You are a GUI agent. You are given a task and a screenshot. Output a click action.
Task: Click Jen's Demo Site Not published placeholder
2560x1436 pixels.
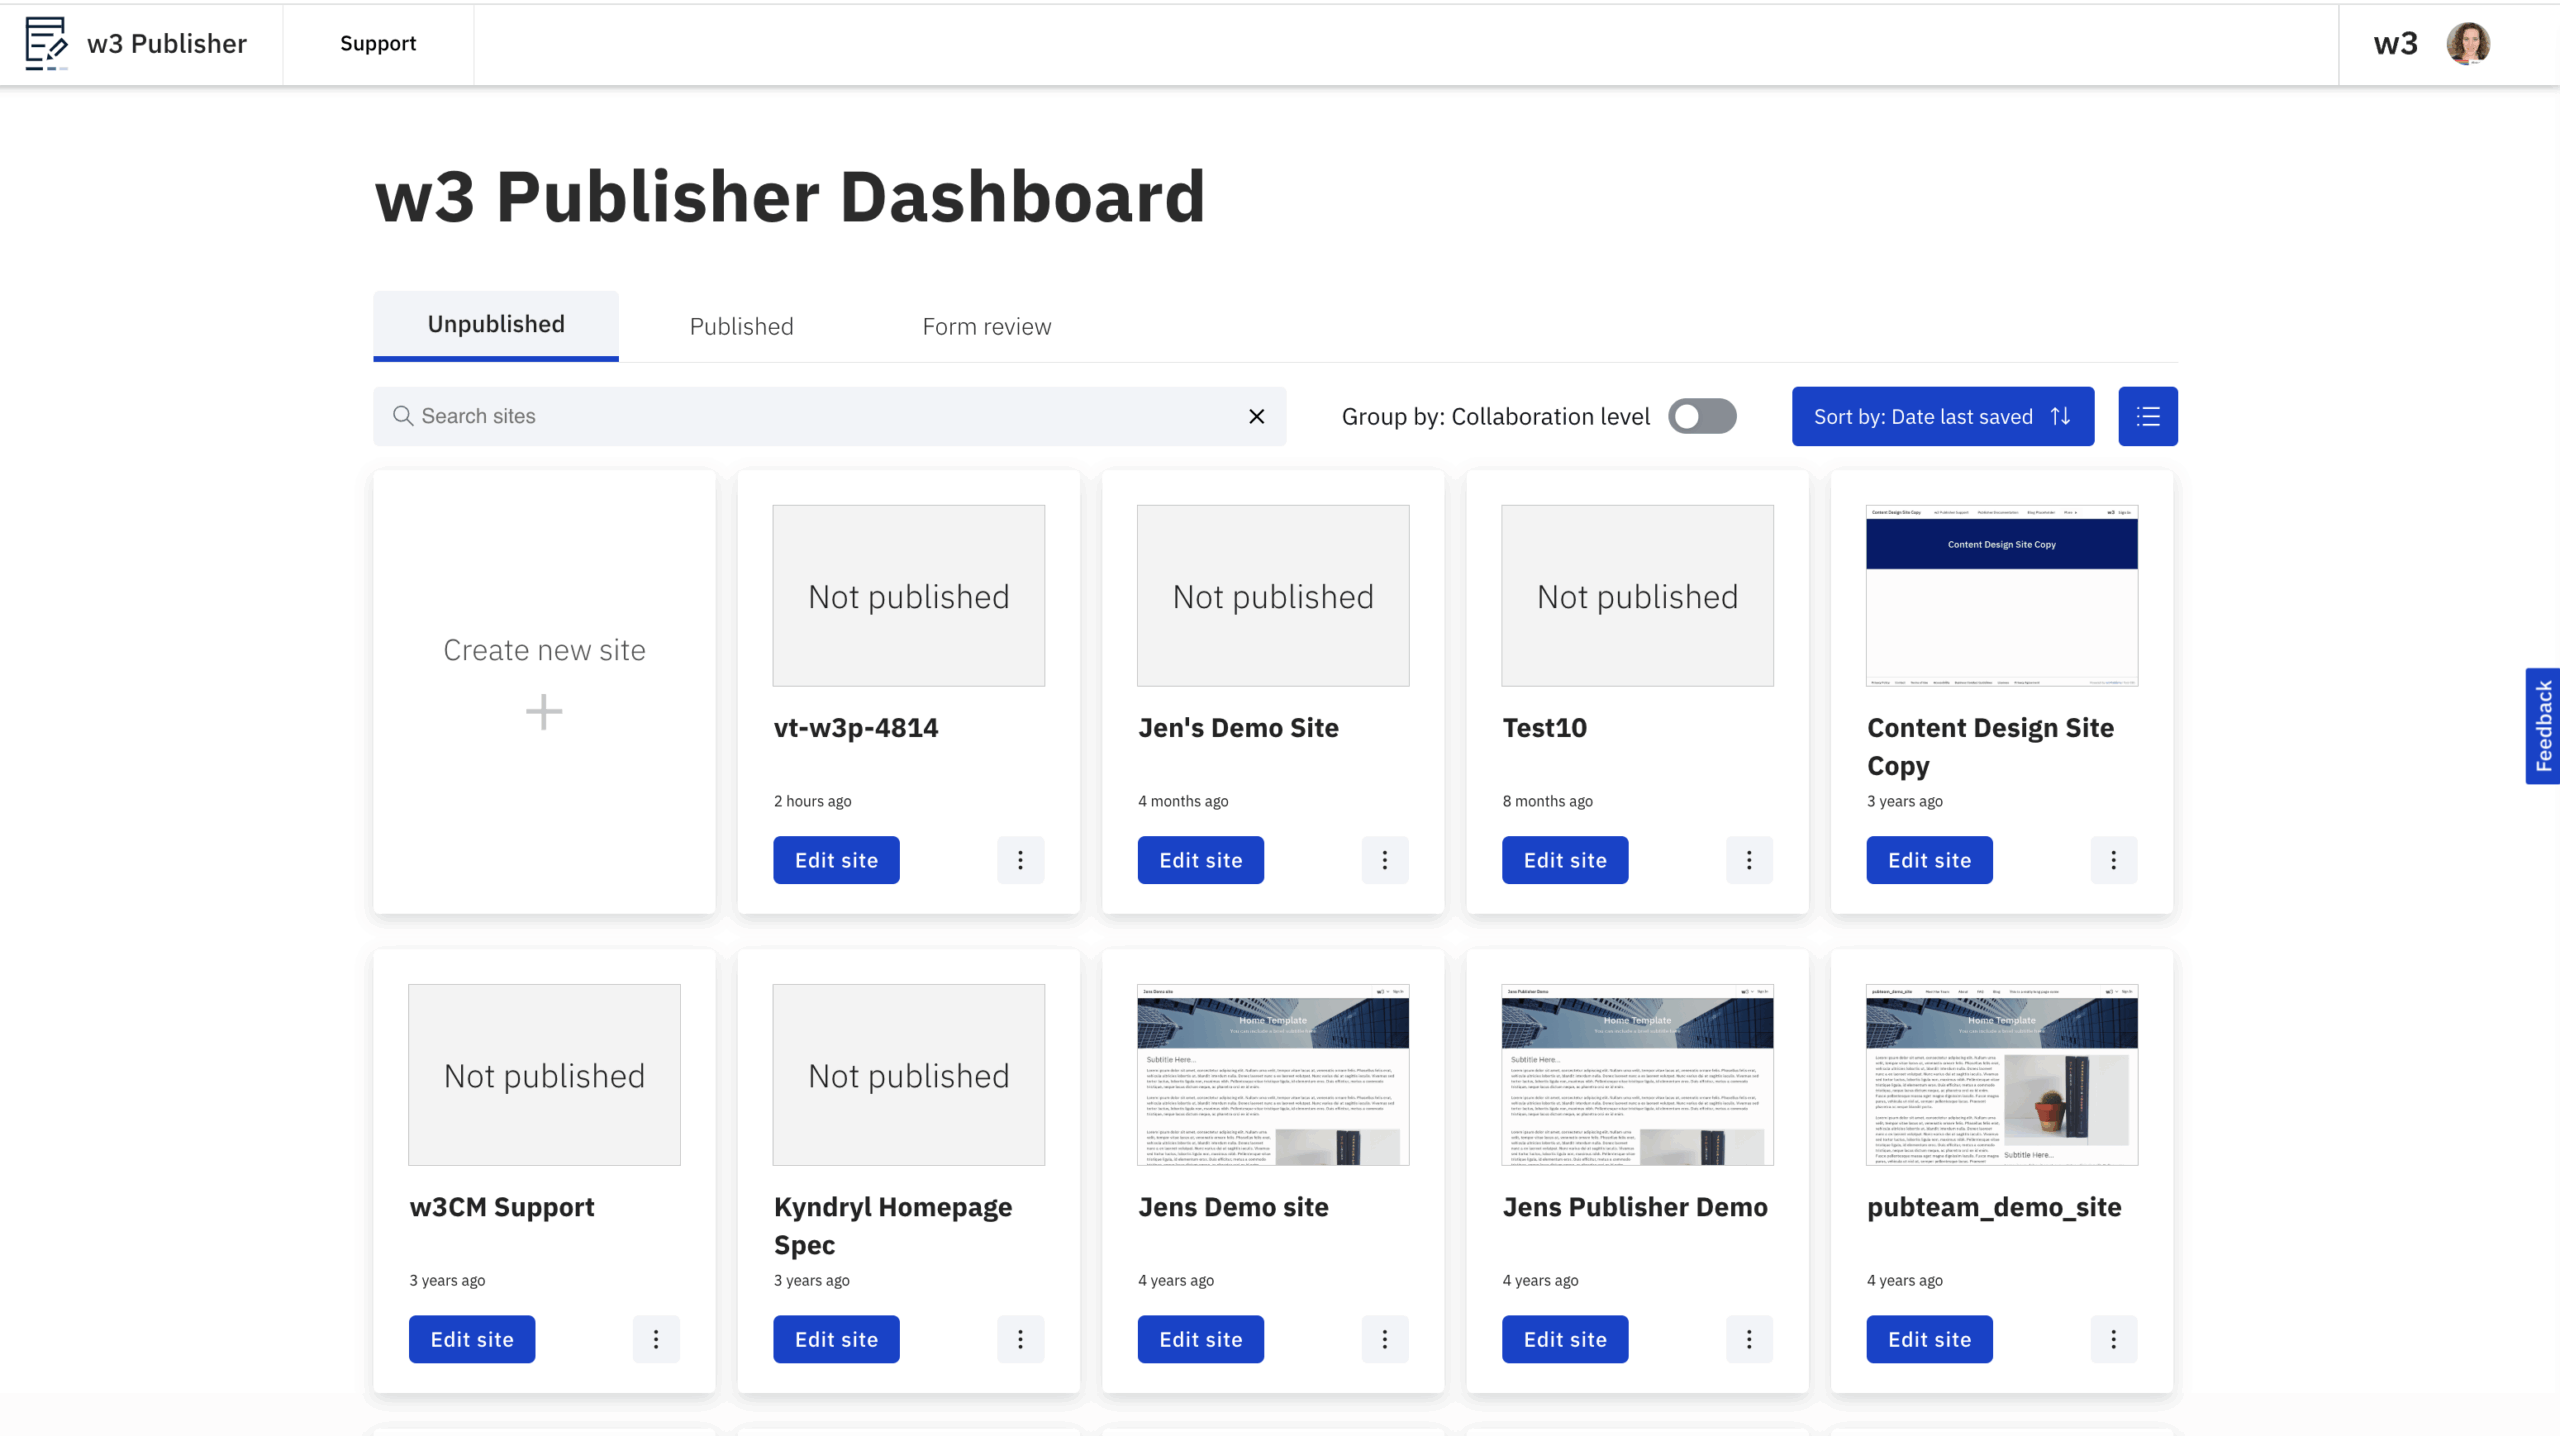(x=1273, y=596)
